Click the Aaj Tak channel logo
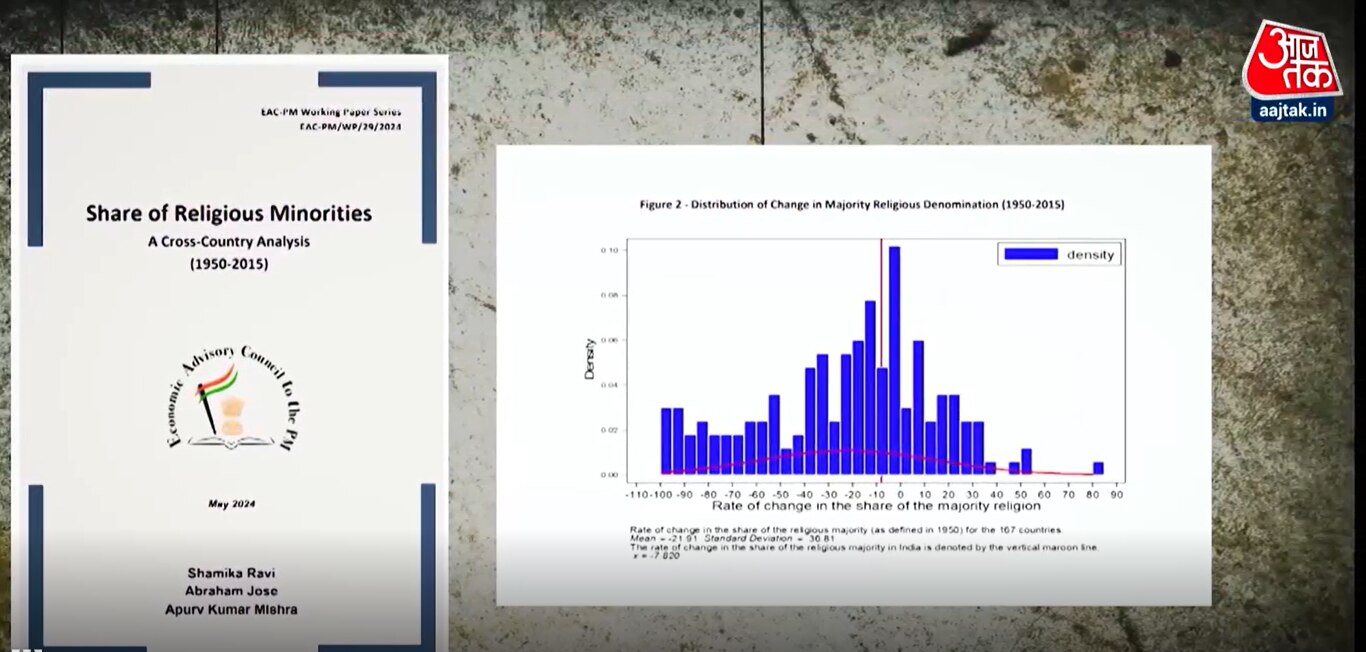 point(1291,60)
